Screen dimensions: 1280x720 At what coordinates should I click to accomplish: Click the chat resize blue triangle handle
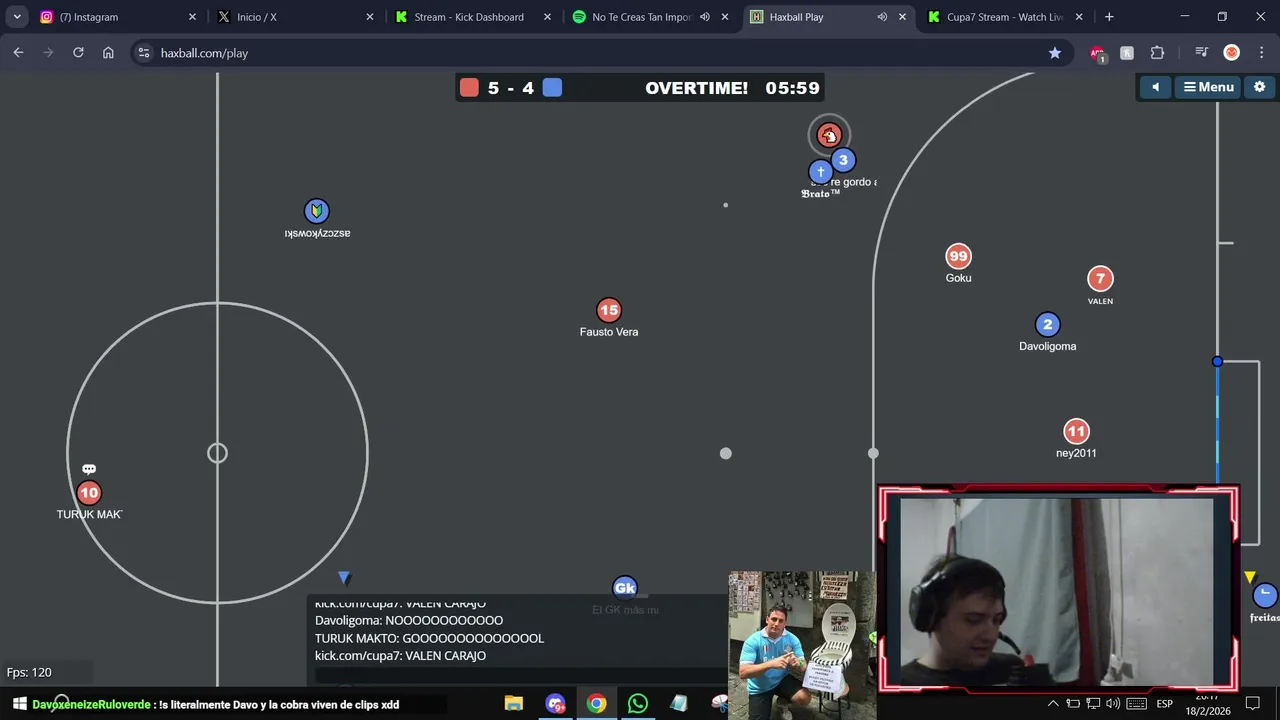tap(344, 578)
